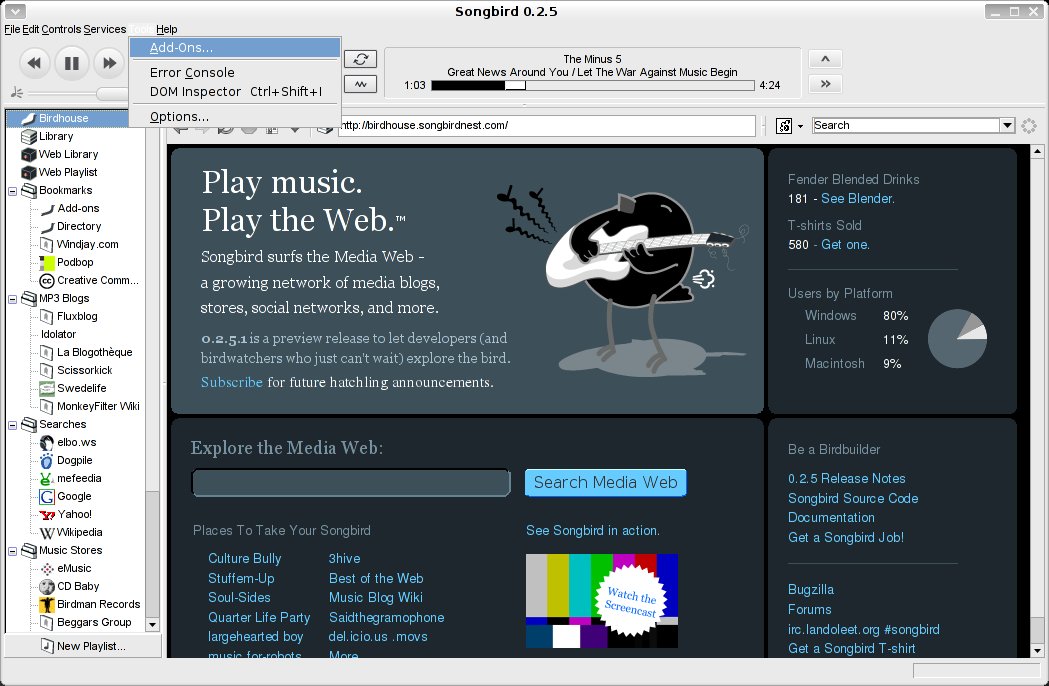The width and height of the screenshot is (1049, 686).
Task: Collapse the MP3 Blogs folder
Action: coord(12,299)
